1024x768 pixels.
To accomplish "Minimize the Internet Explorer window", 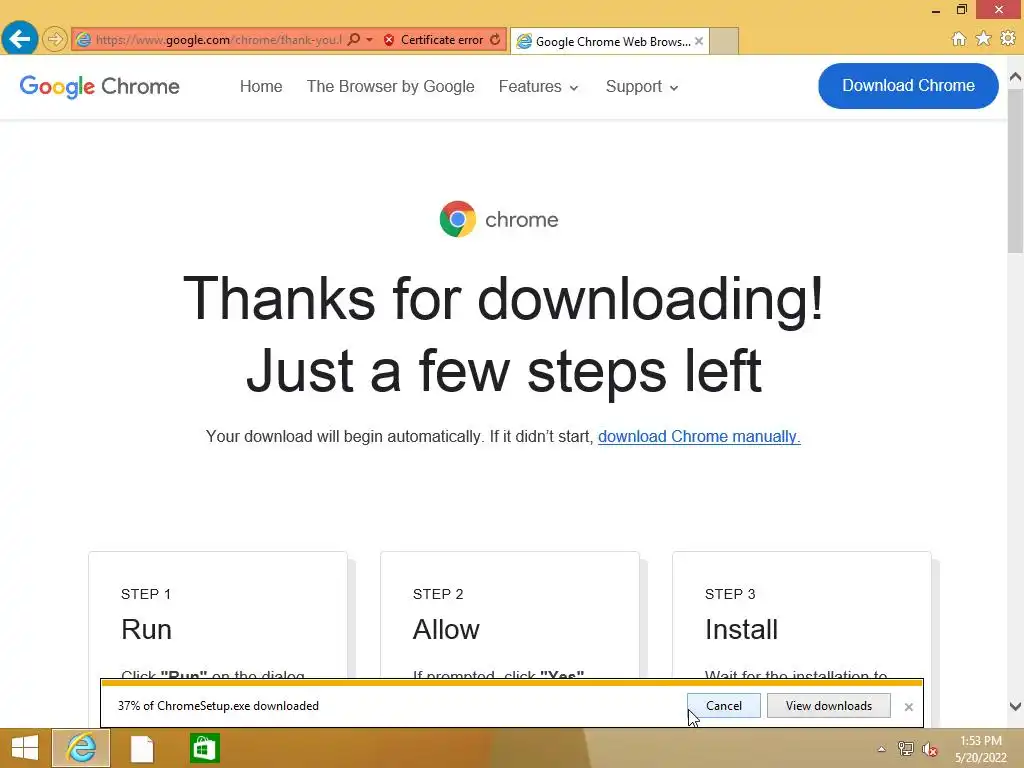I will tap(935, 10).
